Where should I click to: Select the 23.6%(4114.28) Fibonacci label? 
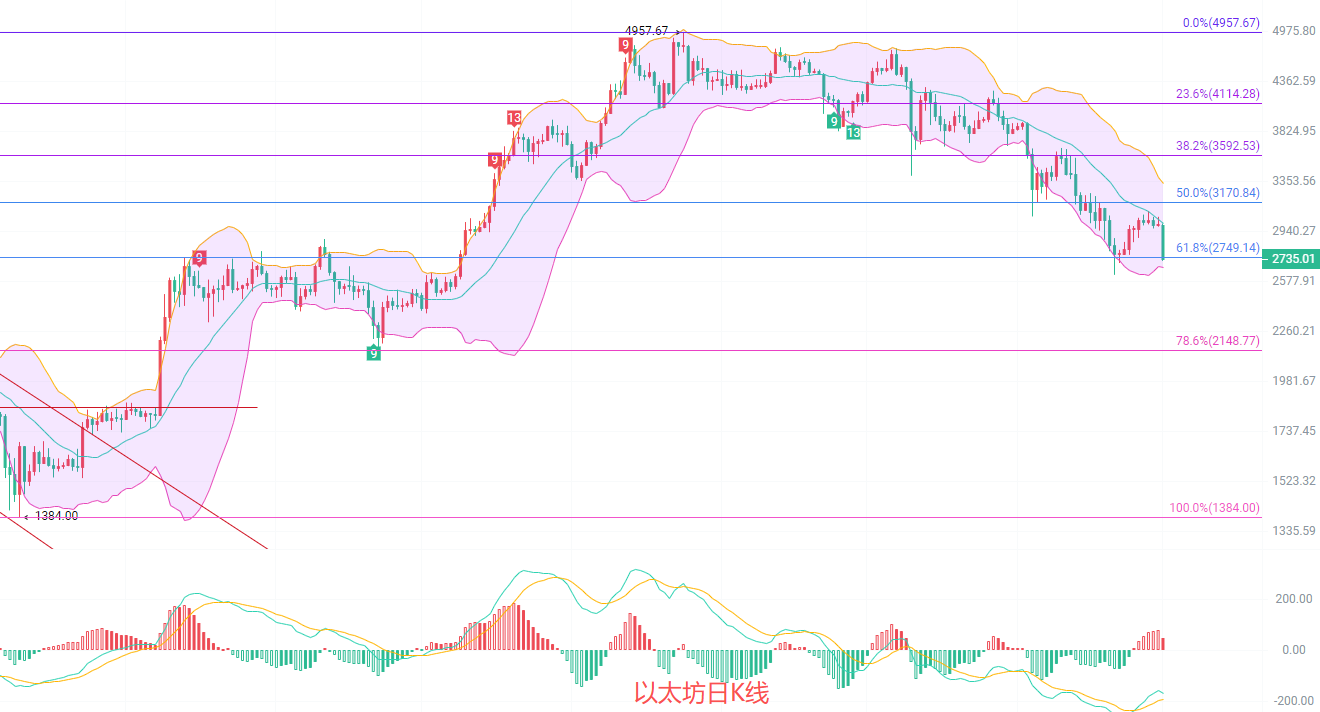click(x=1217, y=94)
